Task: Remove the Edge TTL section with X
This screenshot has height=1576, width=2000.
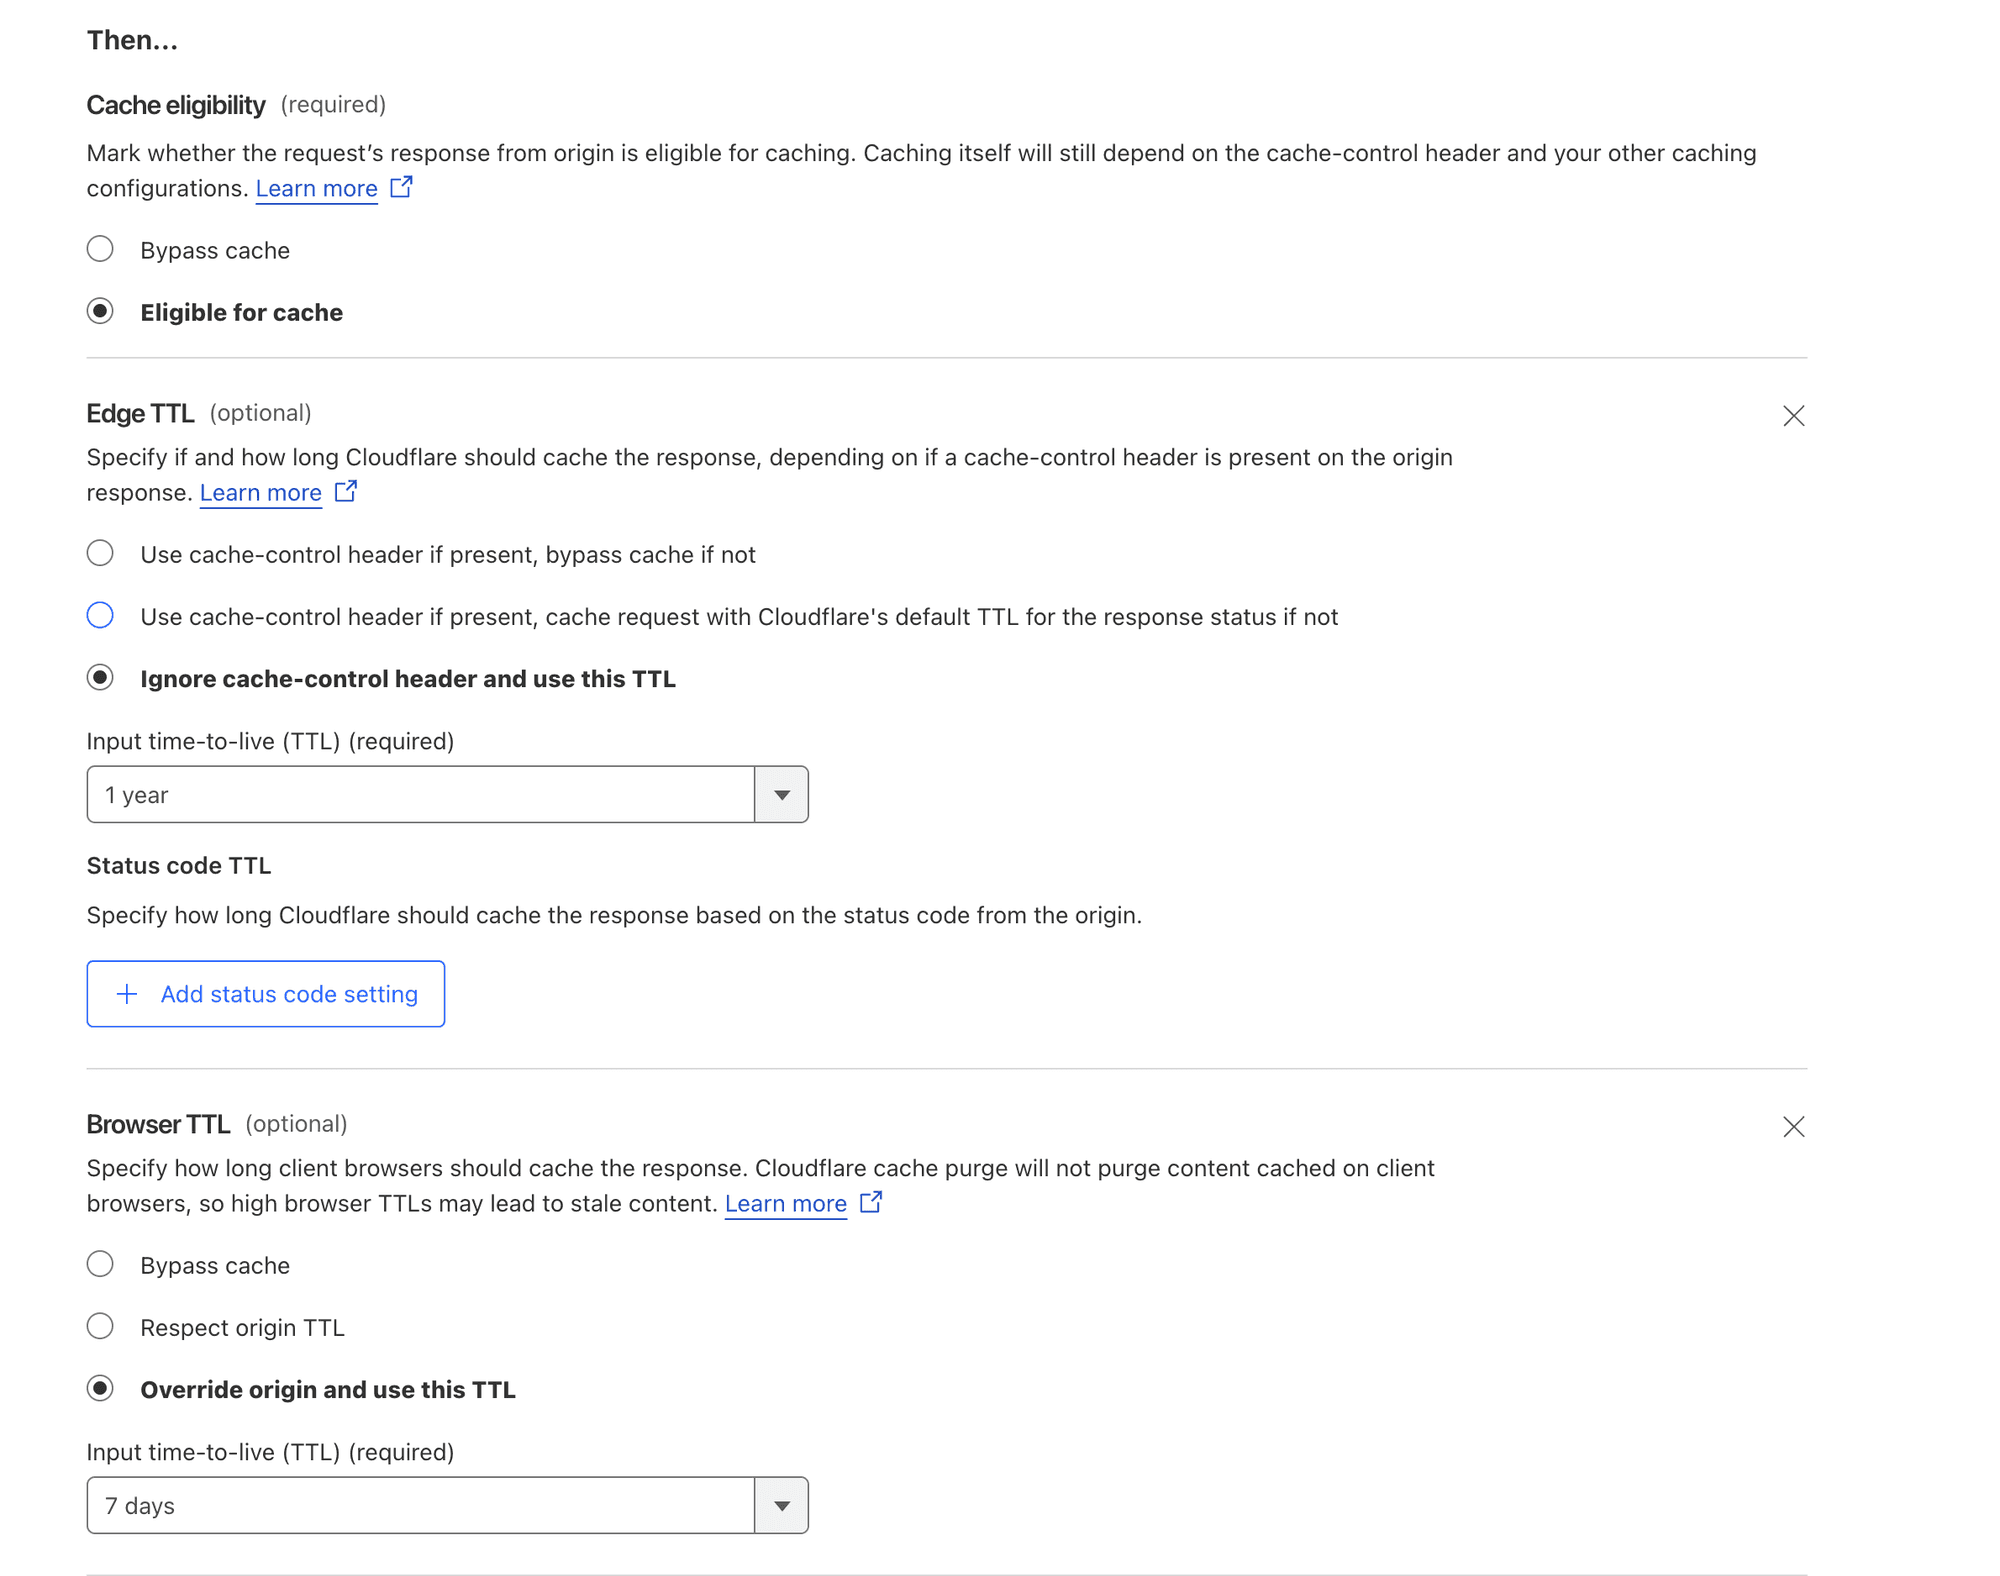Action: (x=1793, y=416)
